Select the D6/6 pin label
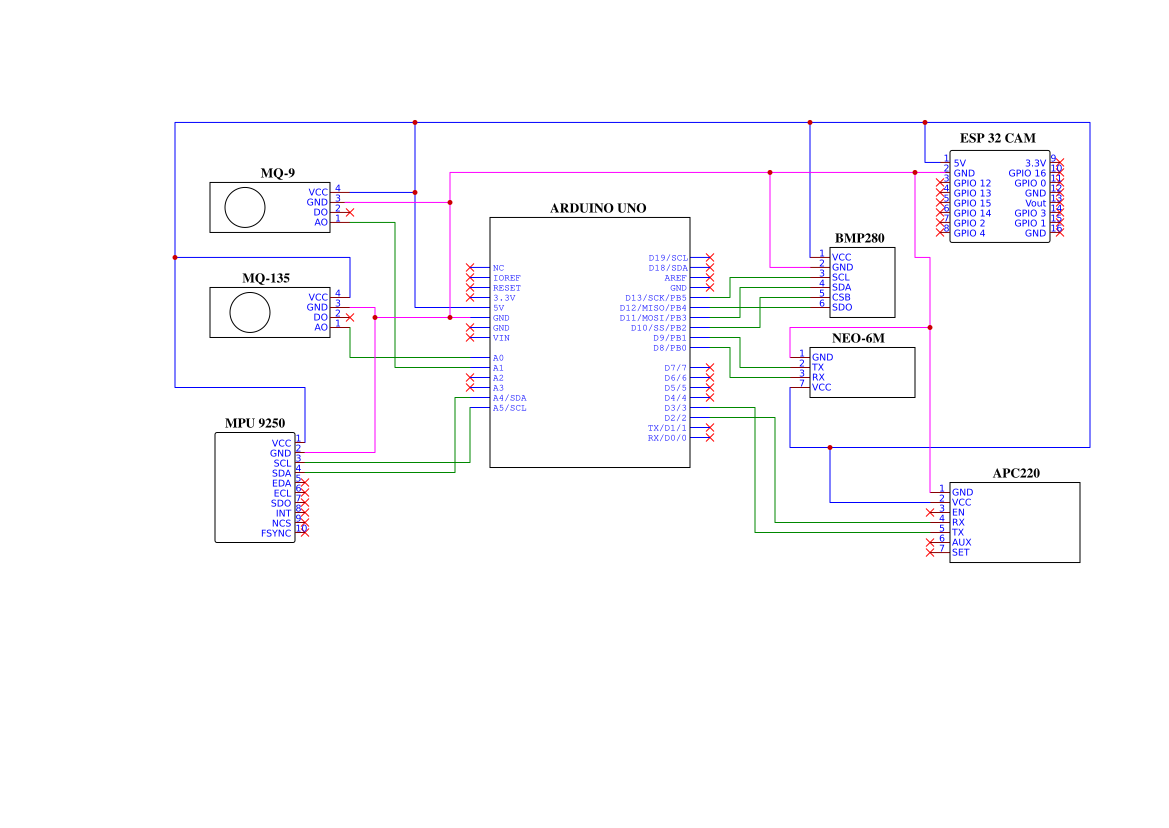The image size is (1169, 828). pyautogui.click(x=675, y=378)
